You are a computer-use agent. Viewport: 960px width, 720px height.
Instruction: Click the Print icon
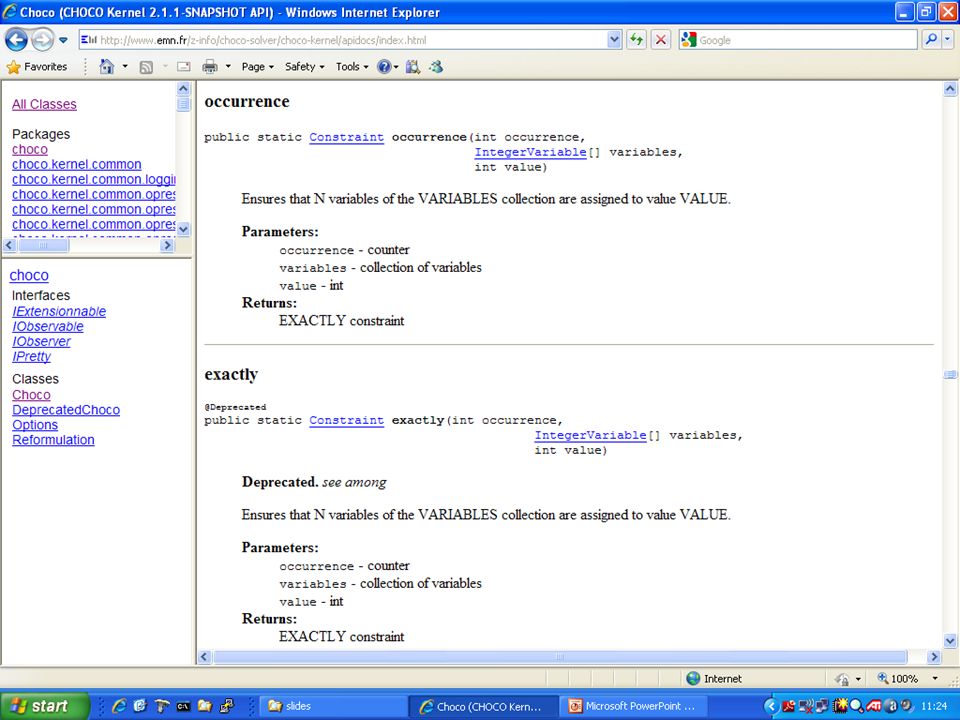(210, 67)
